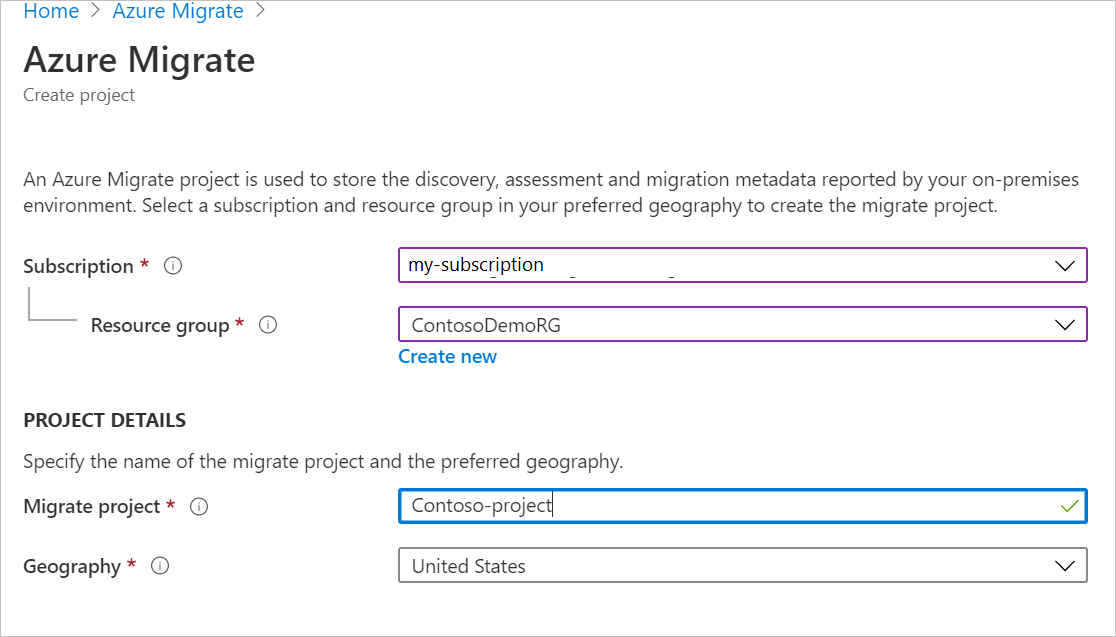Open Azure Migrate from the breadcrumb

coord(177,11)
